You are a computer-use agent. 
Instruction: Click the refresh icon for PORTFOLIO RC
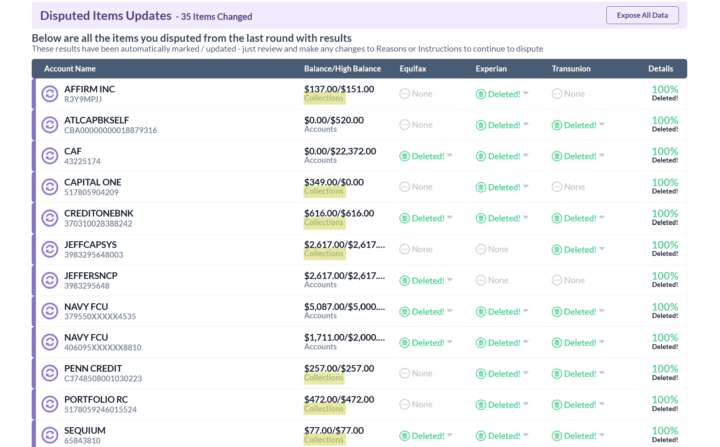tap(50, 404)
